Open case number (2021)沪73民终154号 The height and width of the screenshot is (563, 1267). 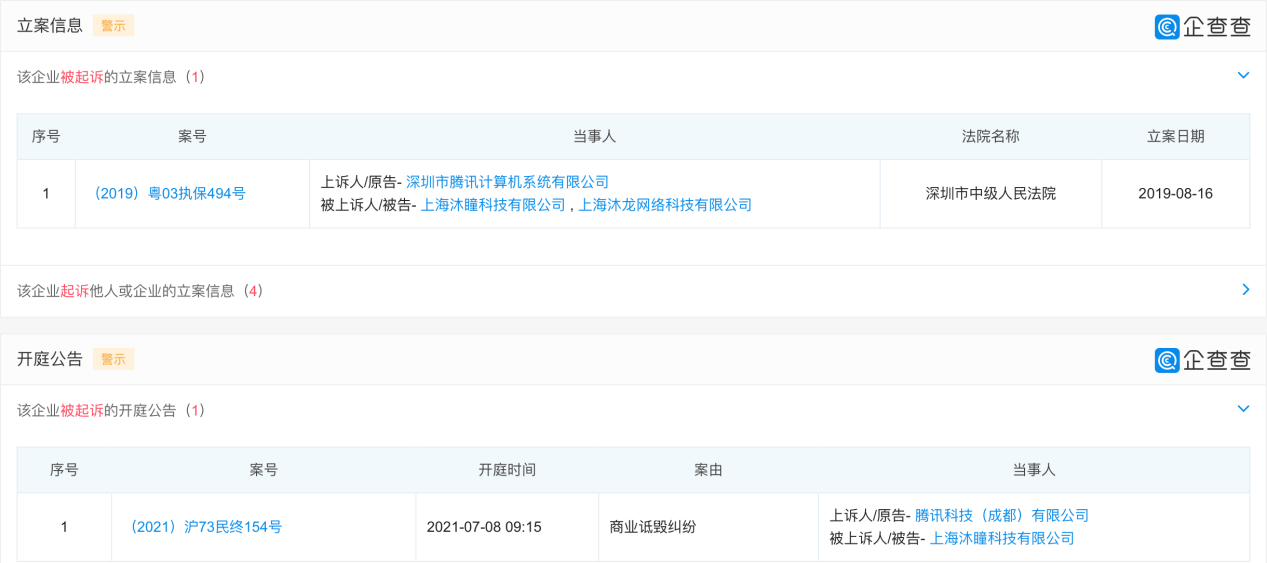click(206, 527)
